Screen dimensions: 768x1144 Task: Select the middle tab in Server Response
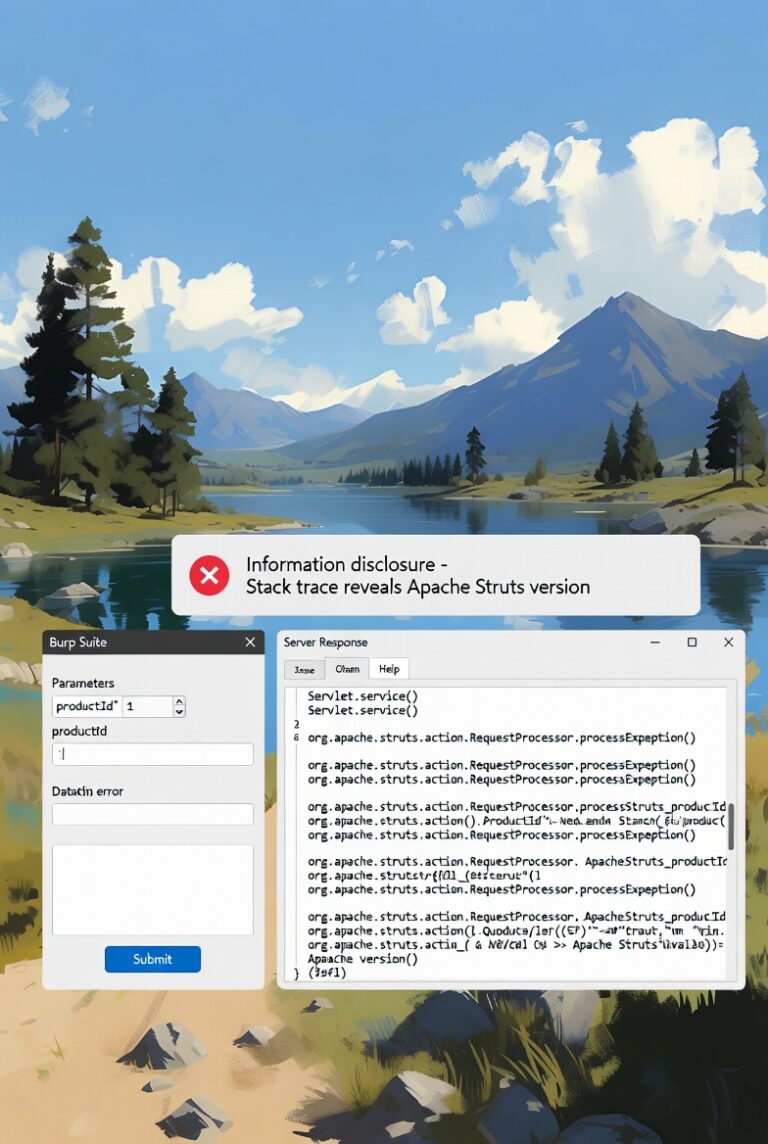(x=347, y=669)
